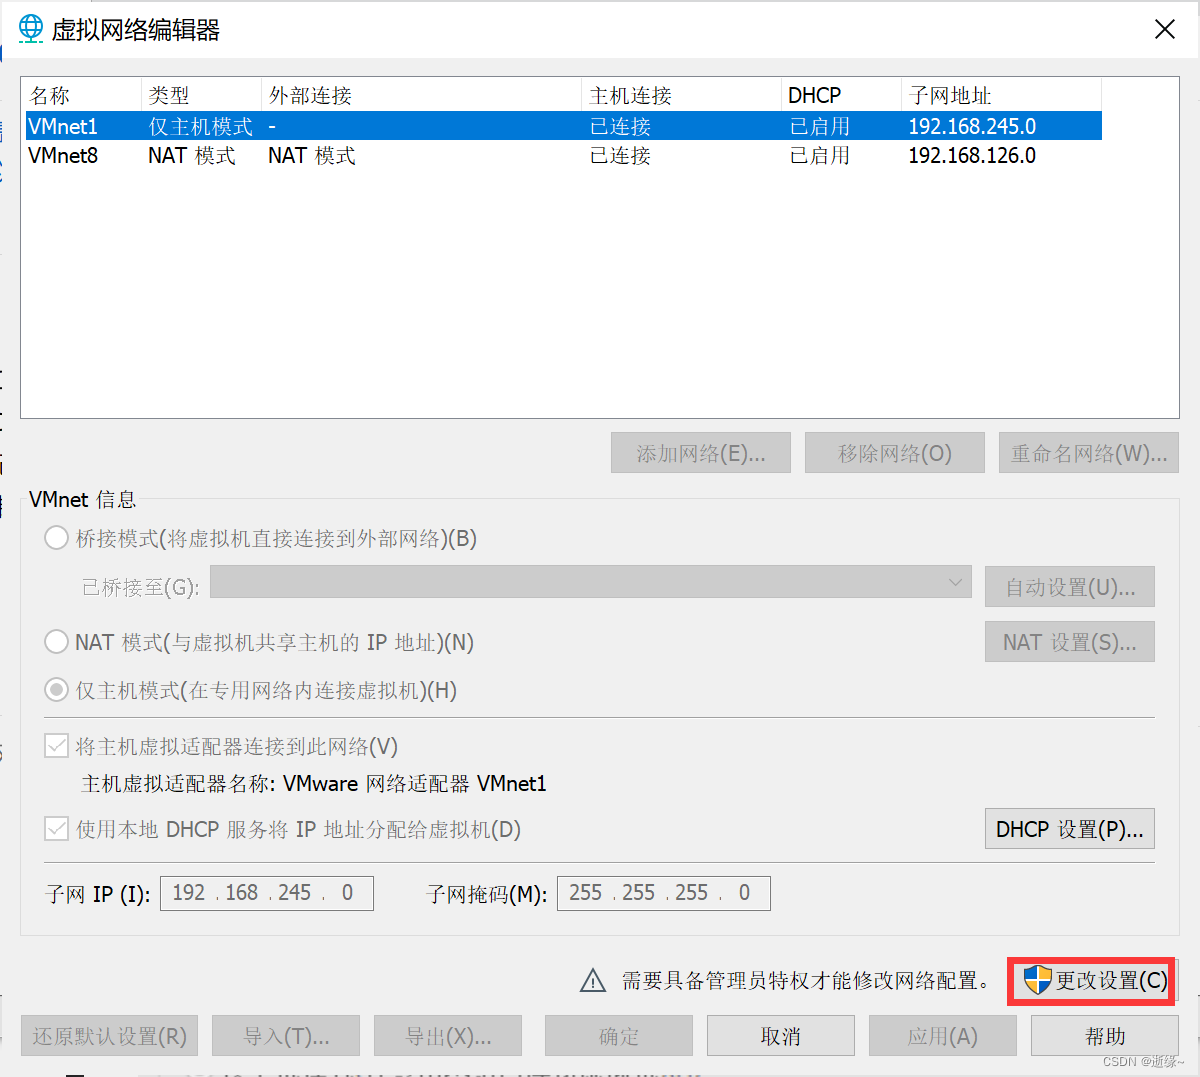Image resolution: width=1200 pixels, height=1077 pixels.
Task: Click the 更改设置(C) shield button
Action: coord(1094,981)
